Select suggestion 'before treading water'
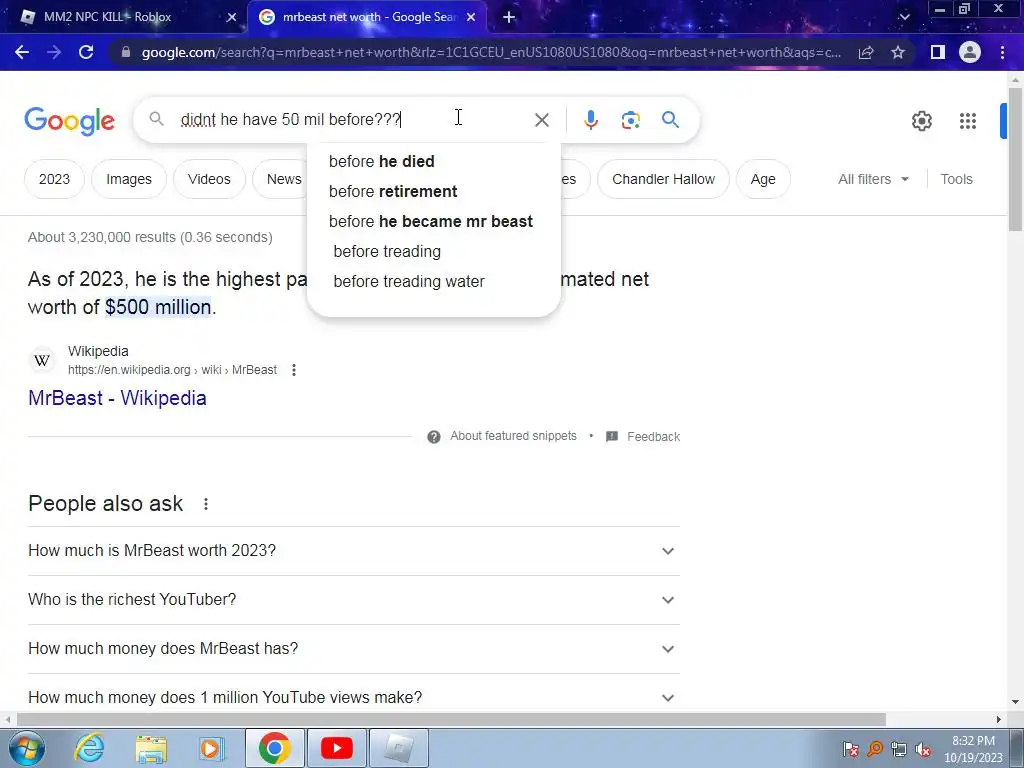Screen dimensions: 1024x768 pos(434,281)
